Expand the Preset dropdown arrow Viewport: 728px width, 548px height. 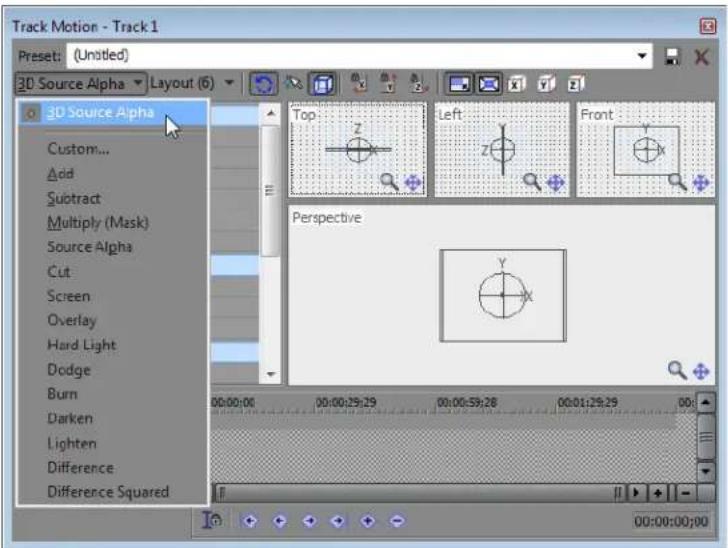click(642, 56)
